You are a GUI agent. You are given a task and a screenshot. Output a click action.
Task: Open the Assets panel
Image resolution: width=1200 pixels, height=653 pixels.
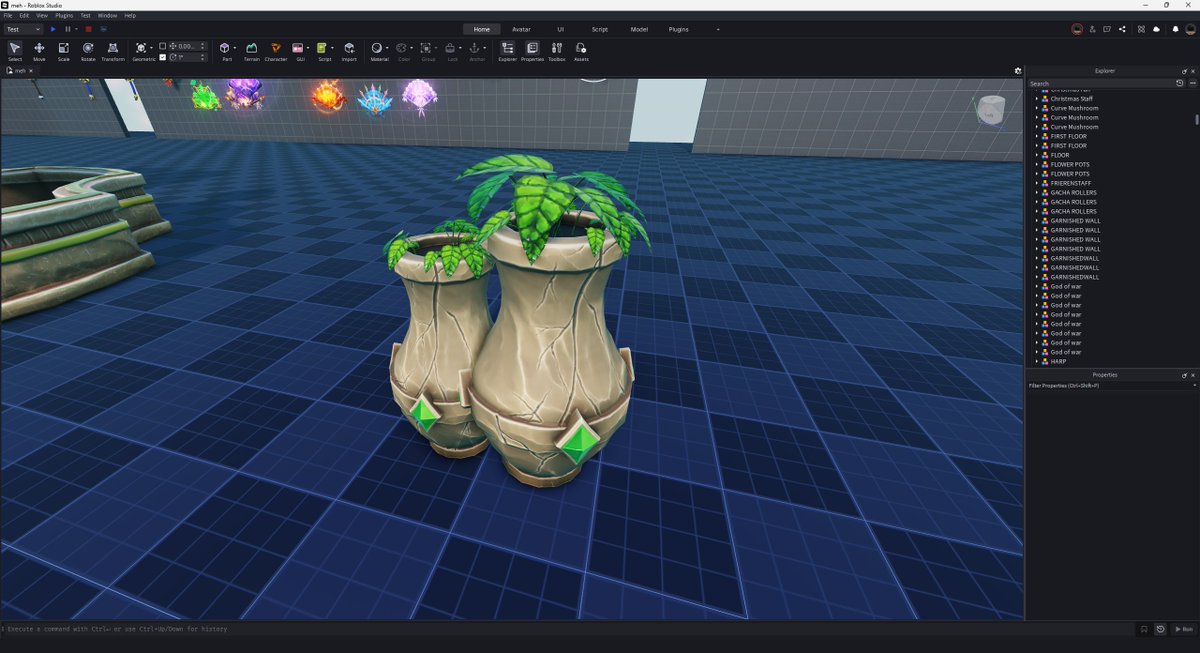581,51
